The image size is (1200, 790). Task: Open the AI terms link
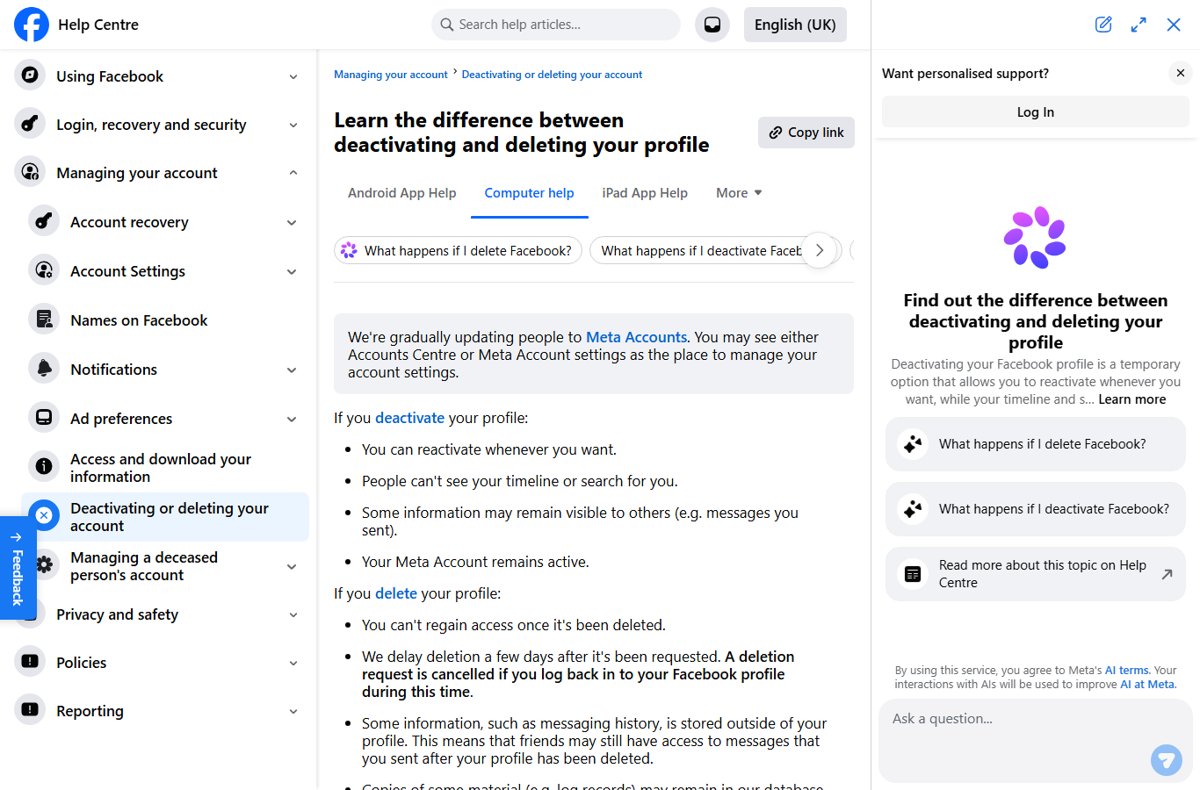tap(1126, 670)
